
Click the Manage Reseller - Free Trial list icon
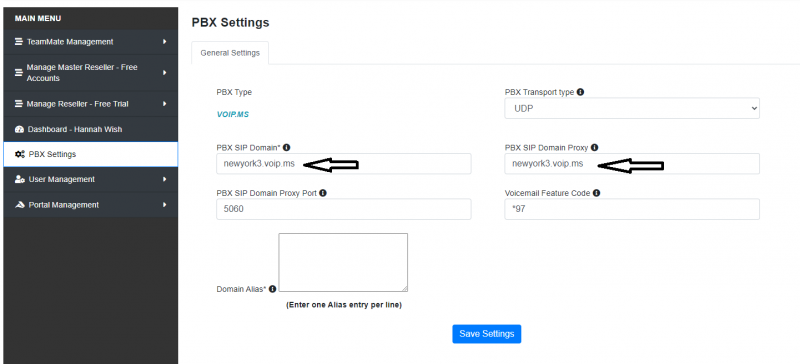click(19, 104)
